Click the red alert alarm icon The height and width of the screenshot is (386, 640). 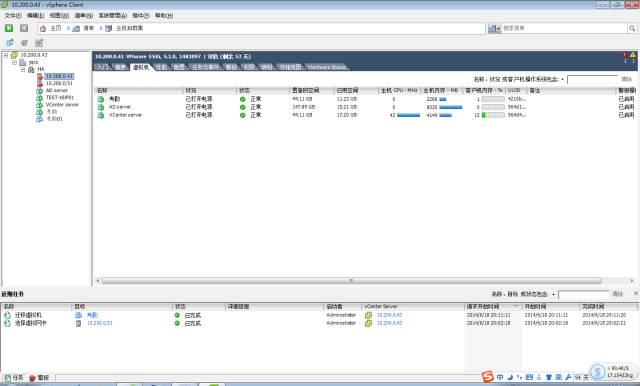tap(624, 55)
